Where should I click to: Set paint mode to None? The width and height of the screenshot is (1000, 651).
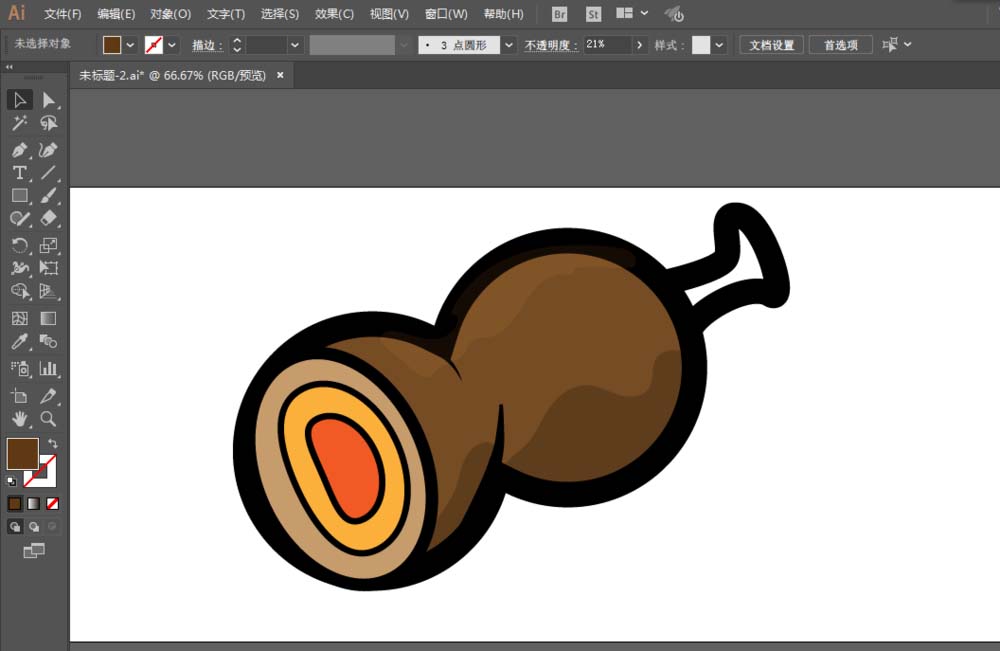click(x=52, y=504)
